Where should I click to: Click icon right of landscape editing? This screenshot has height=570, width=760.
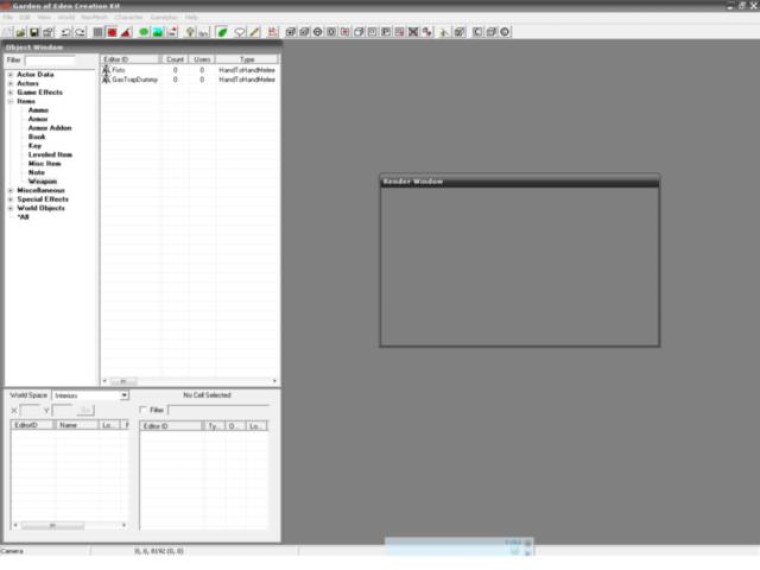[x=172, y=32]
